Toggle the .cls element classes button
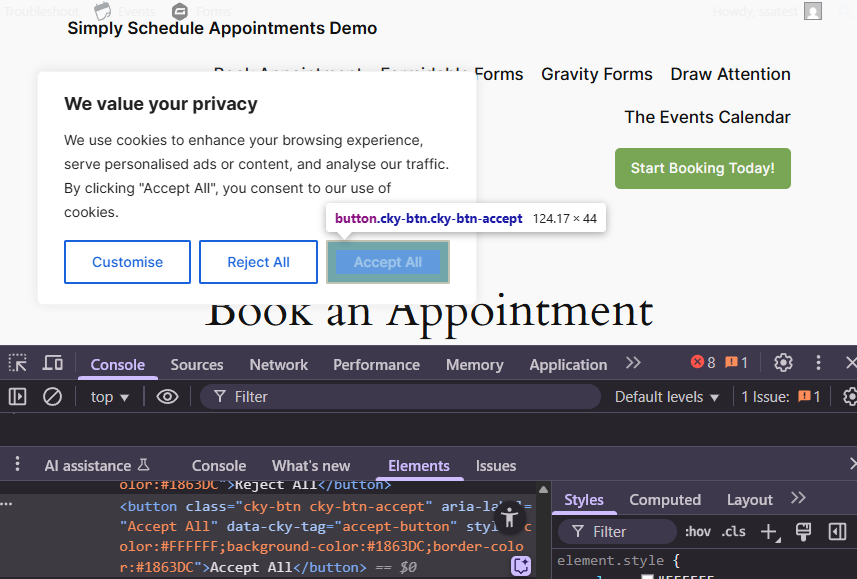The image size is (857, 579). tap(734, 532)
